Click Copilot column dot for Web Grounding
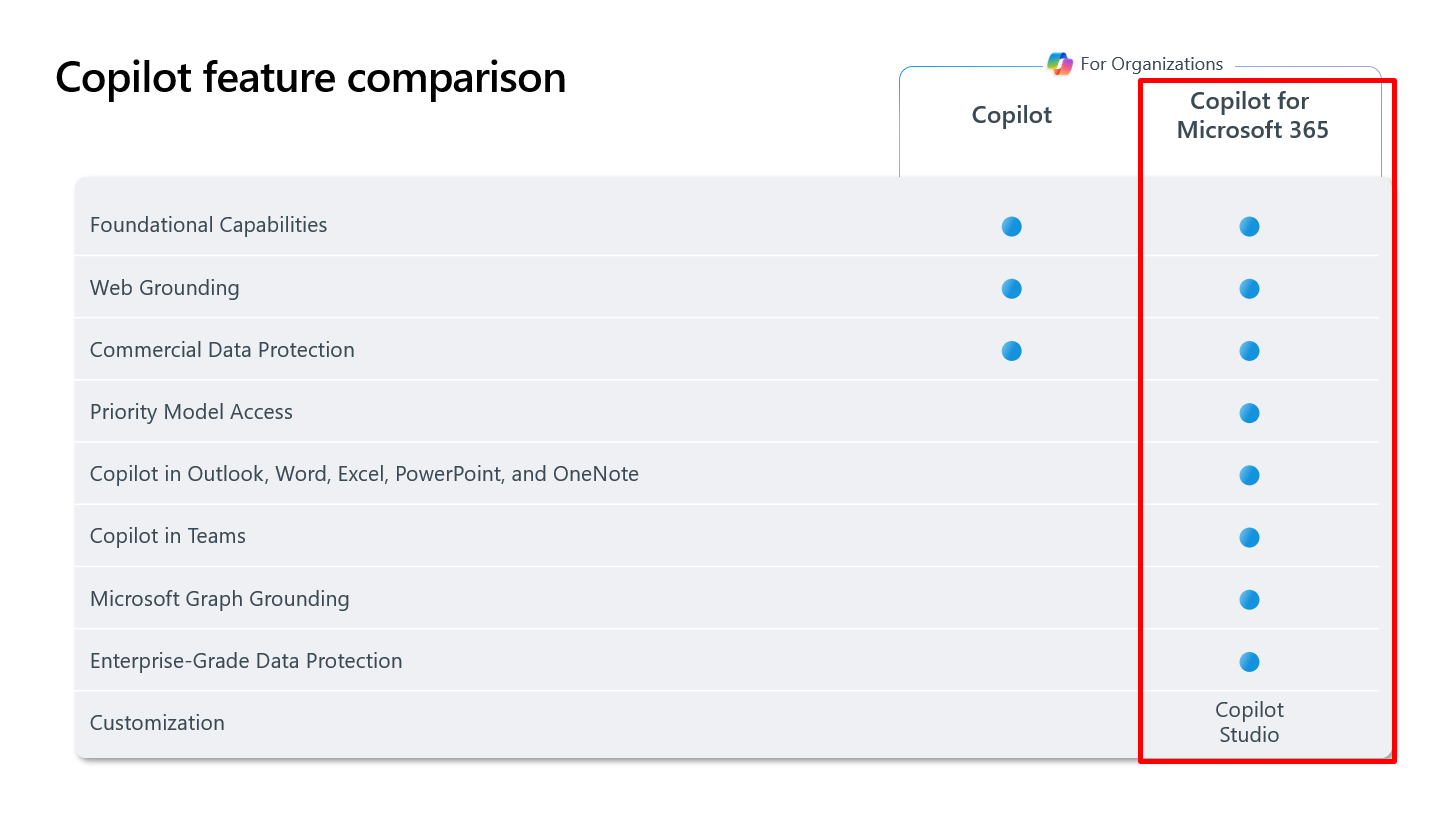 pos(1012,288)
